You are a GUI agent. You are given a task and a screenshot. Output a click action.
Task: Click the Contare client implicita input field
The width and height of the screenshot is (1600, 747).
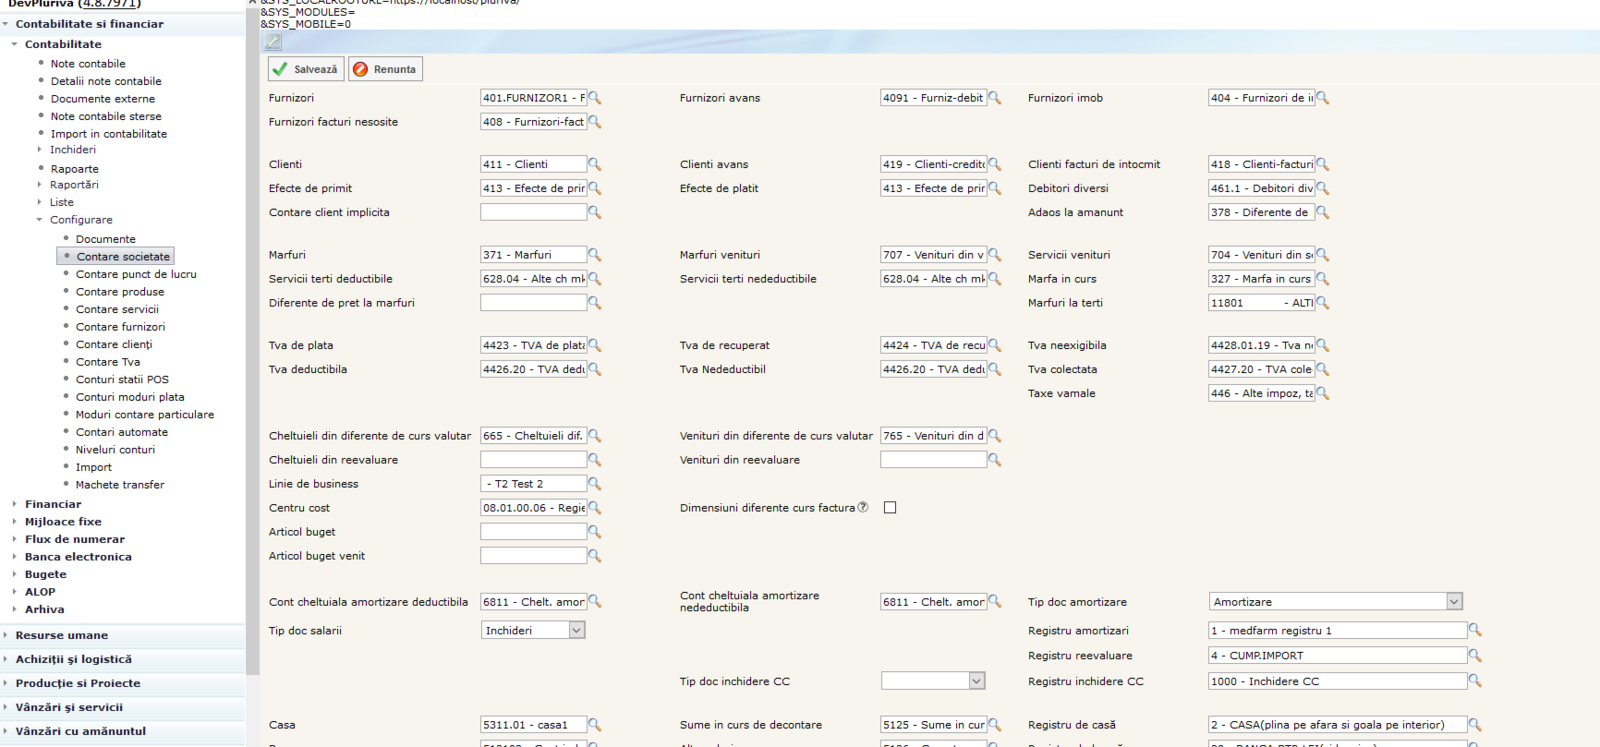click(533, 212)
